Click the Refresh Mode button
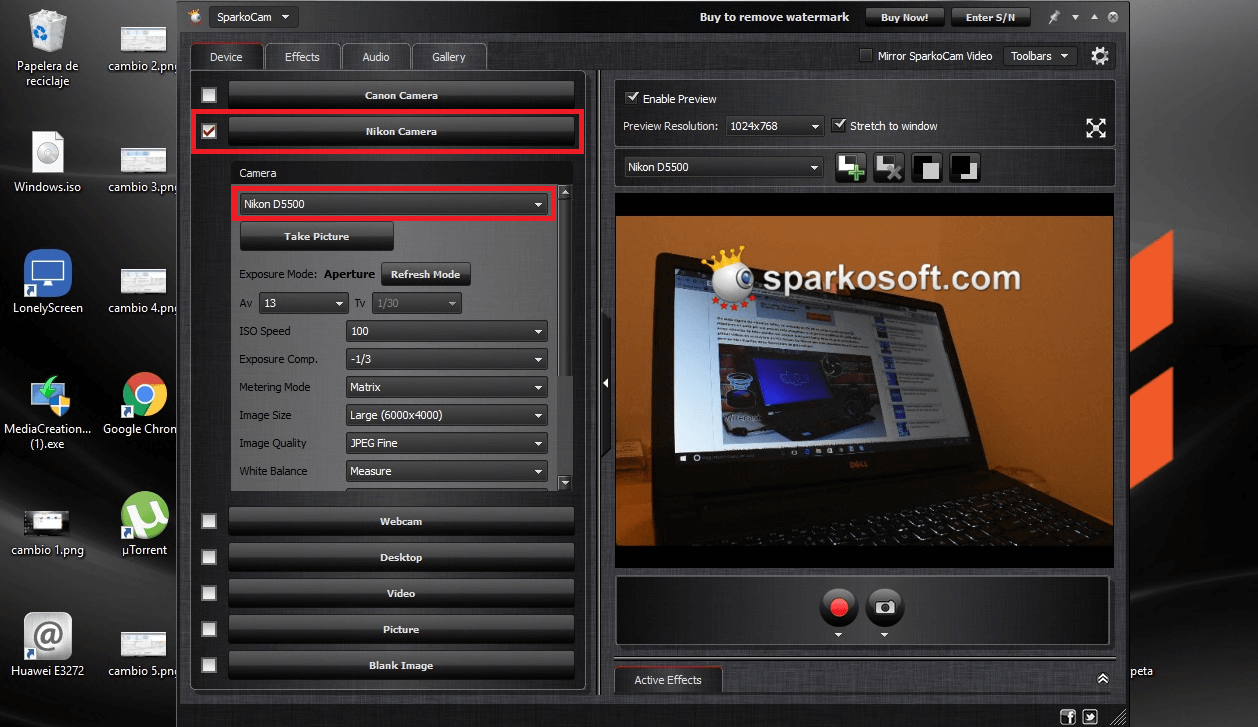The height and width of the screenshot is (727, 1258). tap(425, 274)
